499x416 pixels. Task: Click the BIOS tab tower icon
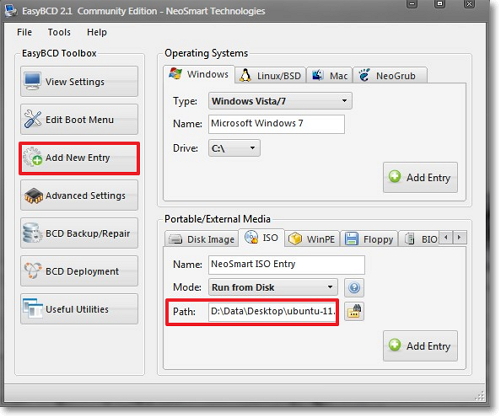pyautogui.click(x=410, y=239)
